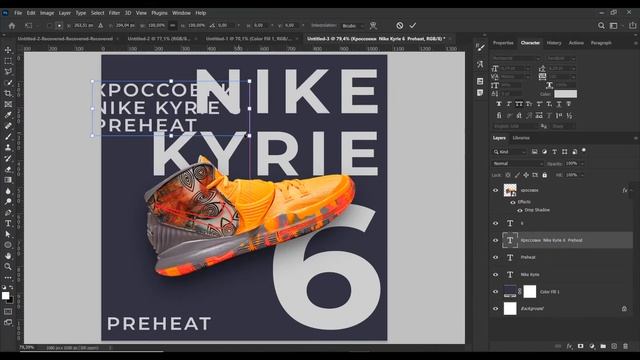Select the Pen tool
This screenshot has height=360, width=640.
(8, 213)
